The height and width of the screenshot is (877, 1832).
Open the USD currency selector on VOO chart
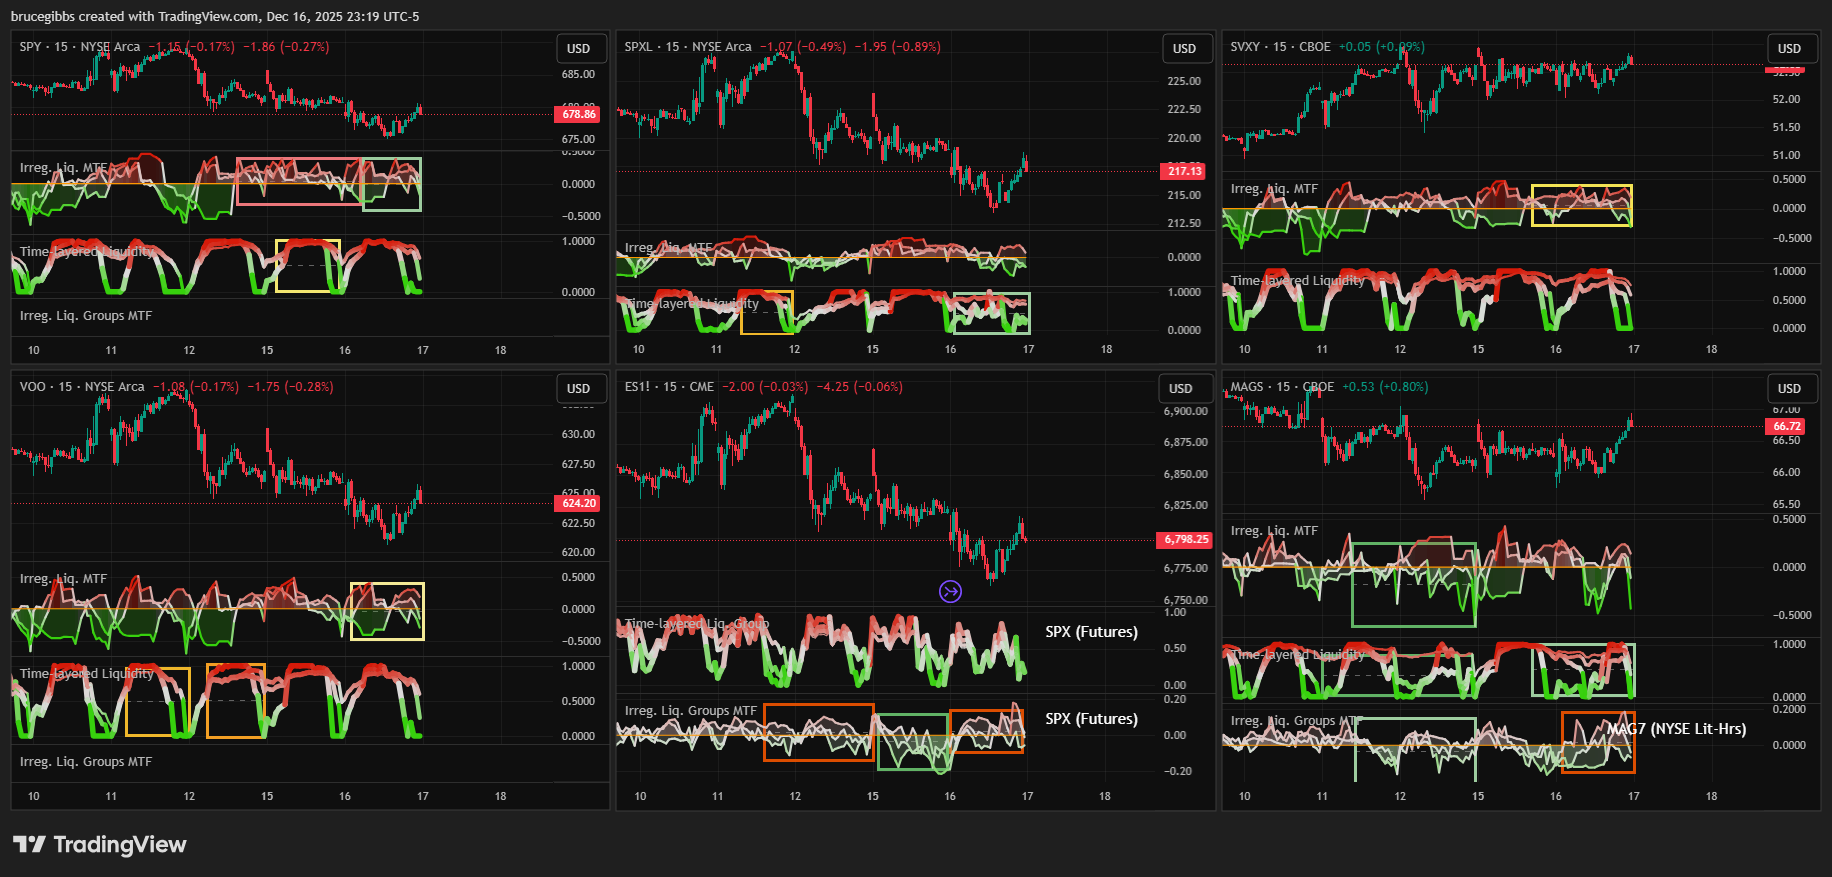tap(579, 389)
